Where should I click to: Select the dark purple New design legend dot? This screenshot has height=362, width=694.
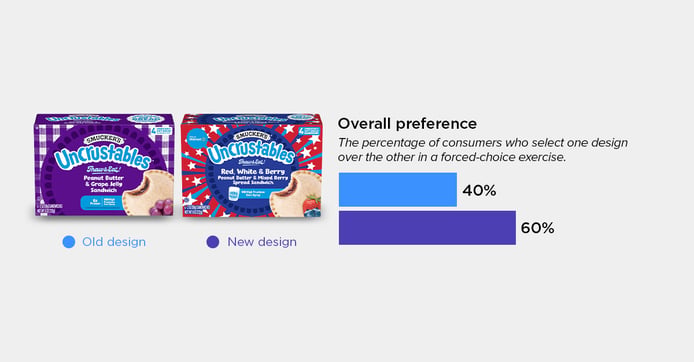[x=213, y=242]
